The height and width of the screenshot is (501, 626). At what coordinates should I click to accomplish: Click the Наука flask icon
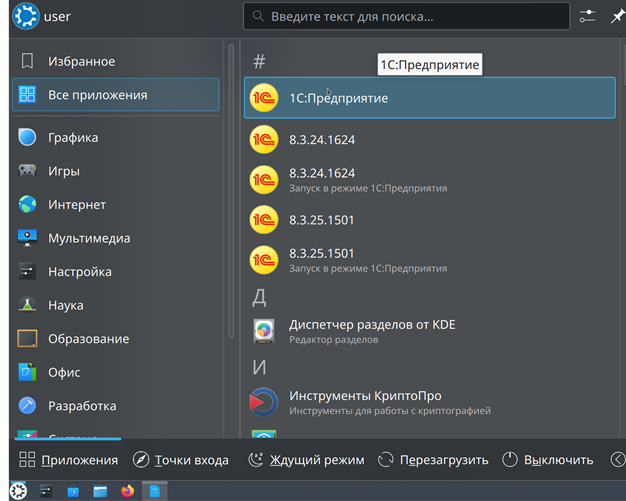click(x=27, y=305)
